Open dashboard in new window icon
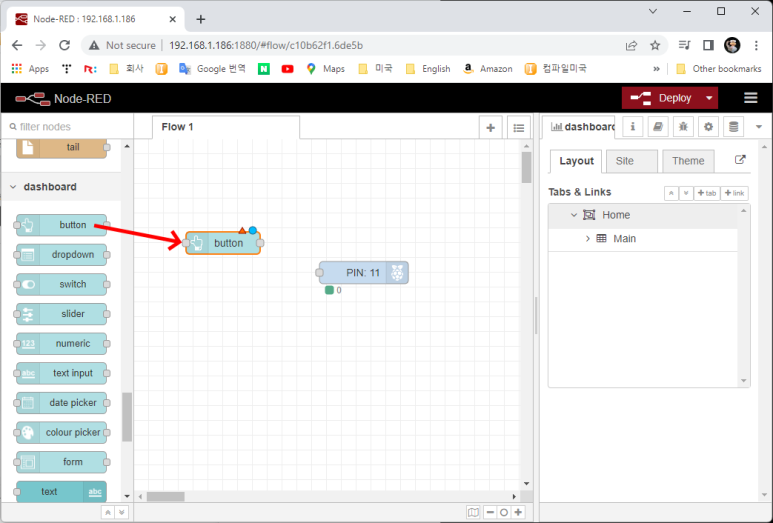Screen dimensions: 773x523 (x=740, y=160)
